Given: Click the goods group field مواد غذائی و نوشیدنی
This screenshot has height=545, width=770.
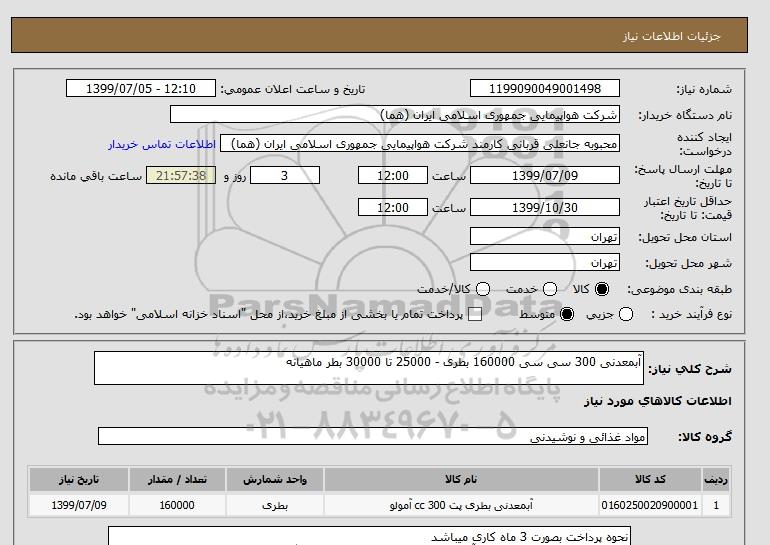Looking at the screenshot, I should [373, 436].
